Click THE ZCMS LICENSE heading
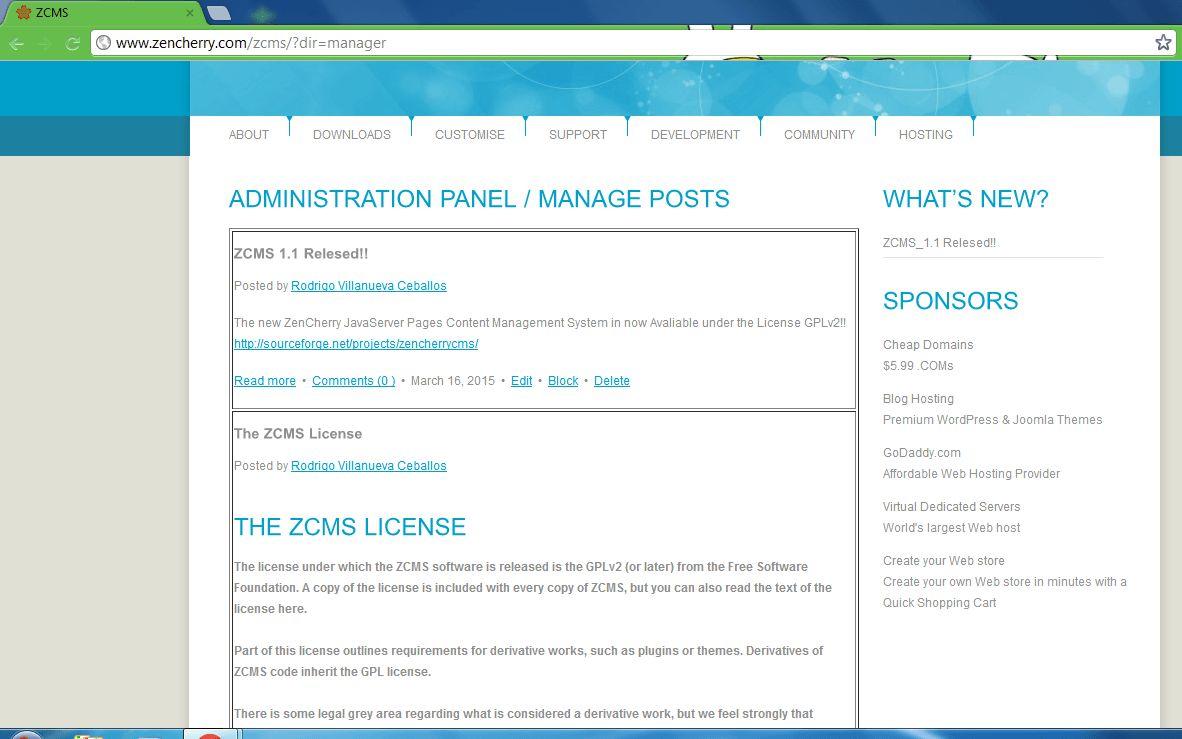 coord(350,527)
